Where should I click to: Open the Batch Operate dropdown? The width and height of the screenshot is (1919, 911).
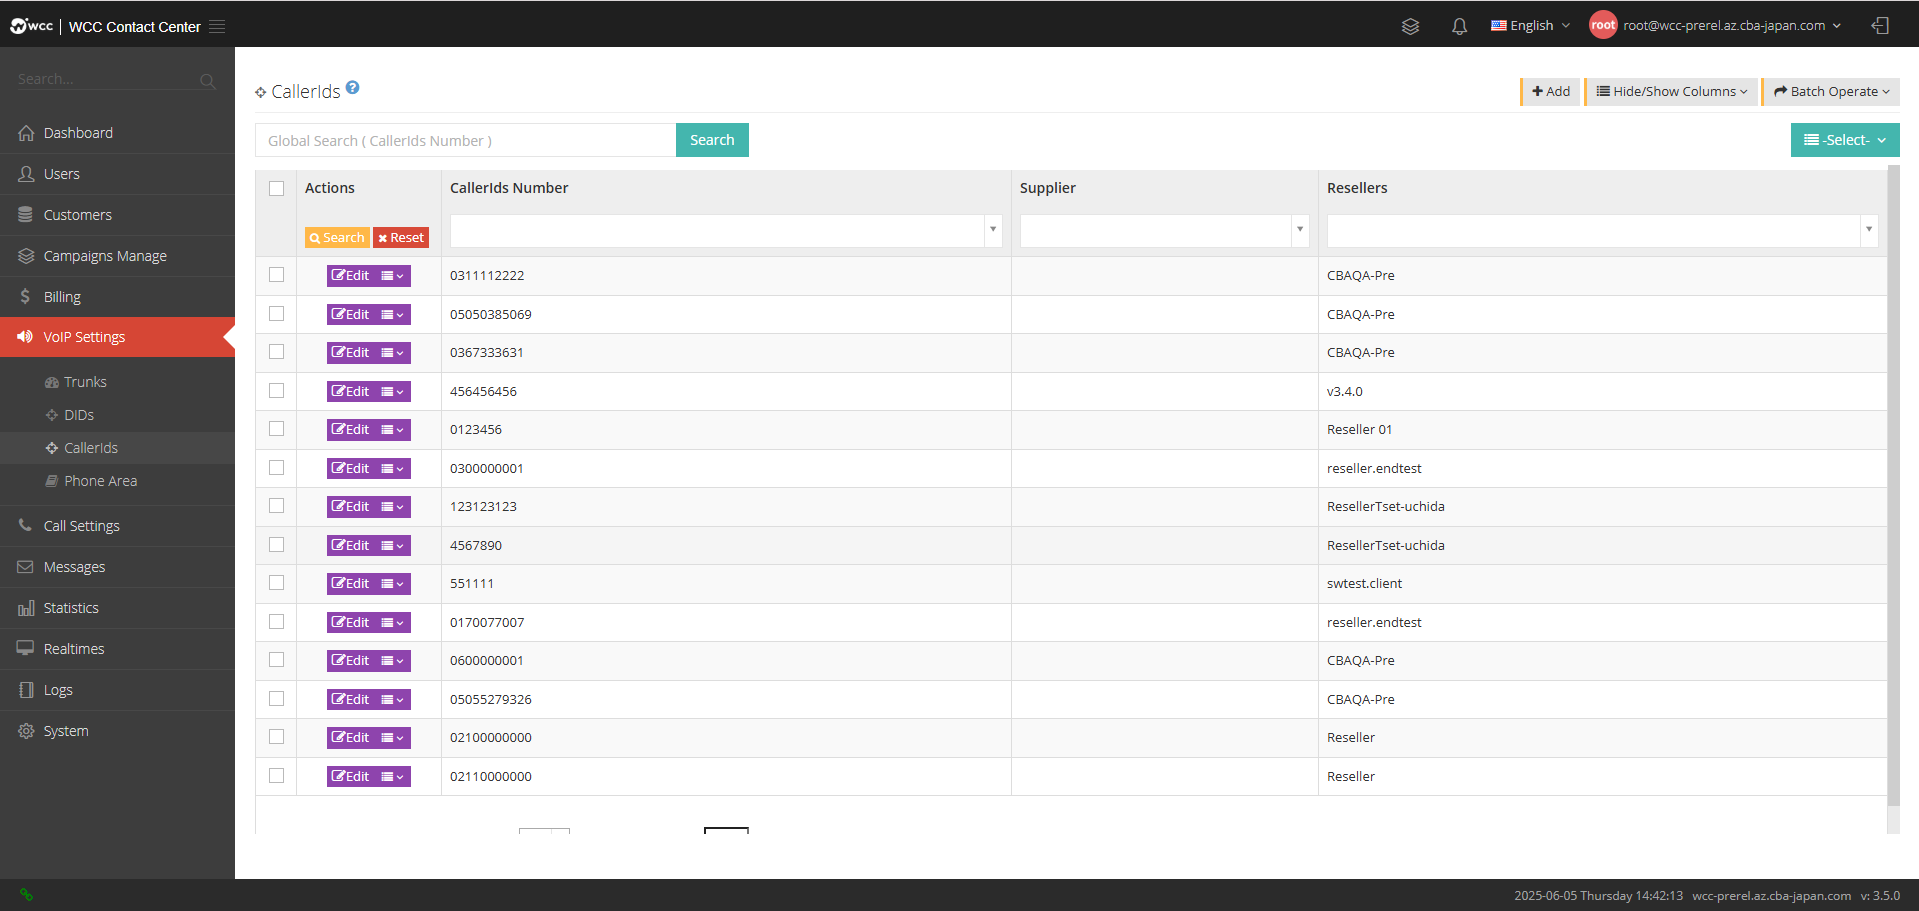pyautogui.click(x=1831, y=91)
